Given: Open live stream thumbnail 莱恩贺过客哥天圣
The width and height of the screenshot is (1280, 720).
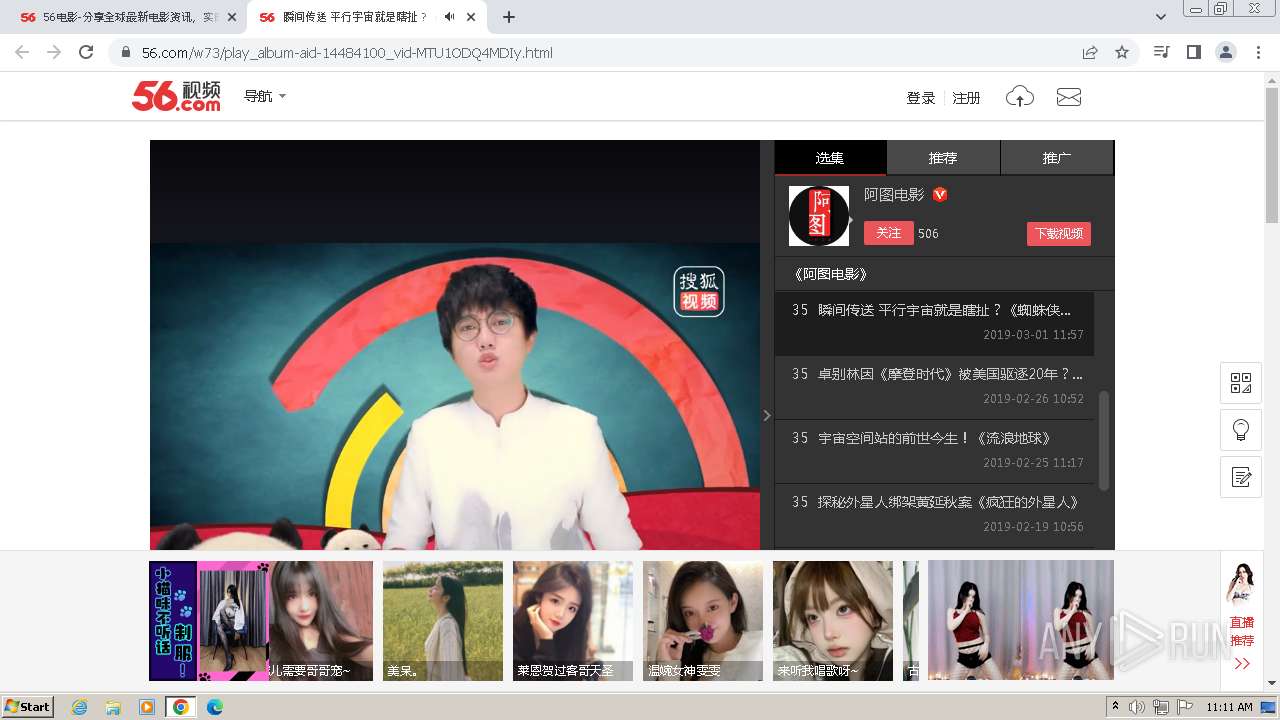Looking at the screenshot, I should (573, 621).
